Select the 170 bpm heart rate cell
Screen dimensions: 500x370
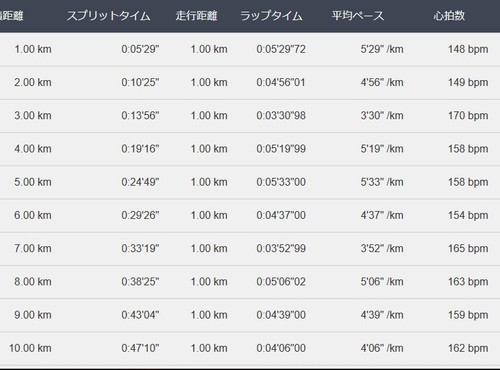coord(468,116)
